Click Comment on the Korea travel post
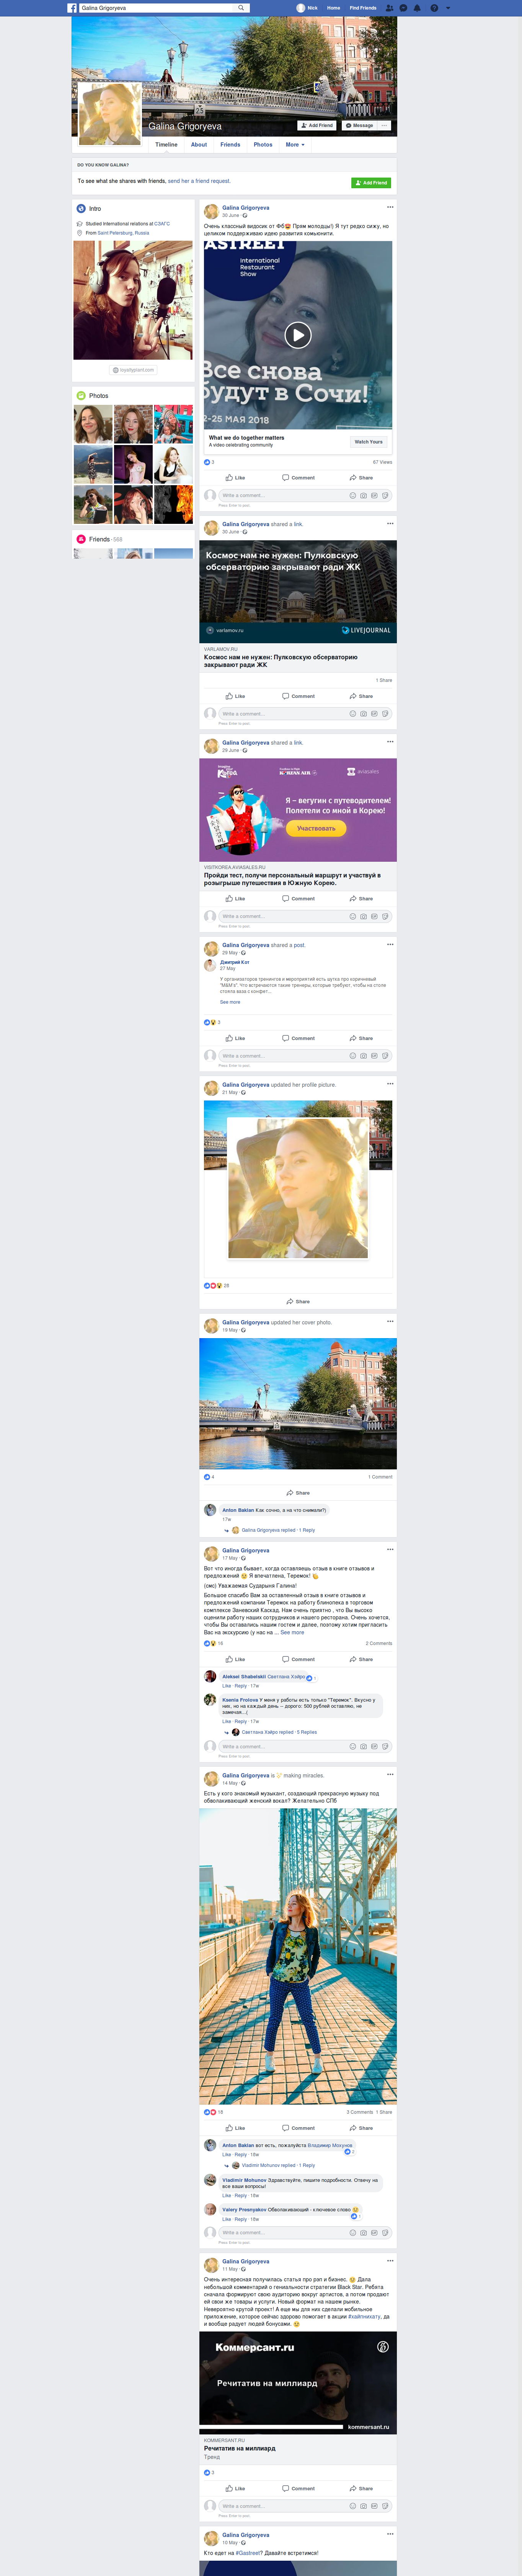Screen dimensions: 522x2576 click(298, 899)
